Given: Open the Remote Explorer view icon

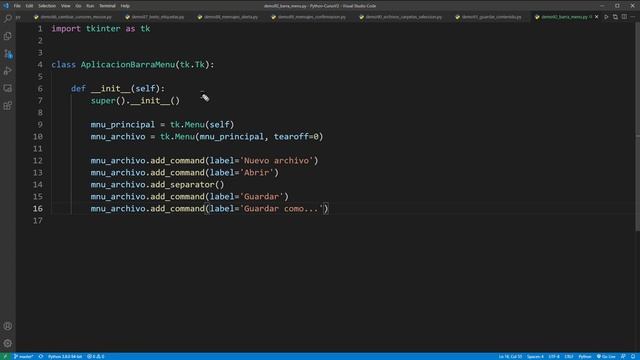Looking at the screenshot, I should point(8,89).
